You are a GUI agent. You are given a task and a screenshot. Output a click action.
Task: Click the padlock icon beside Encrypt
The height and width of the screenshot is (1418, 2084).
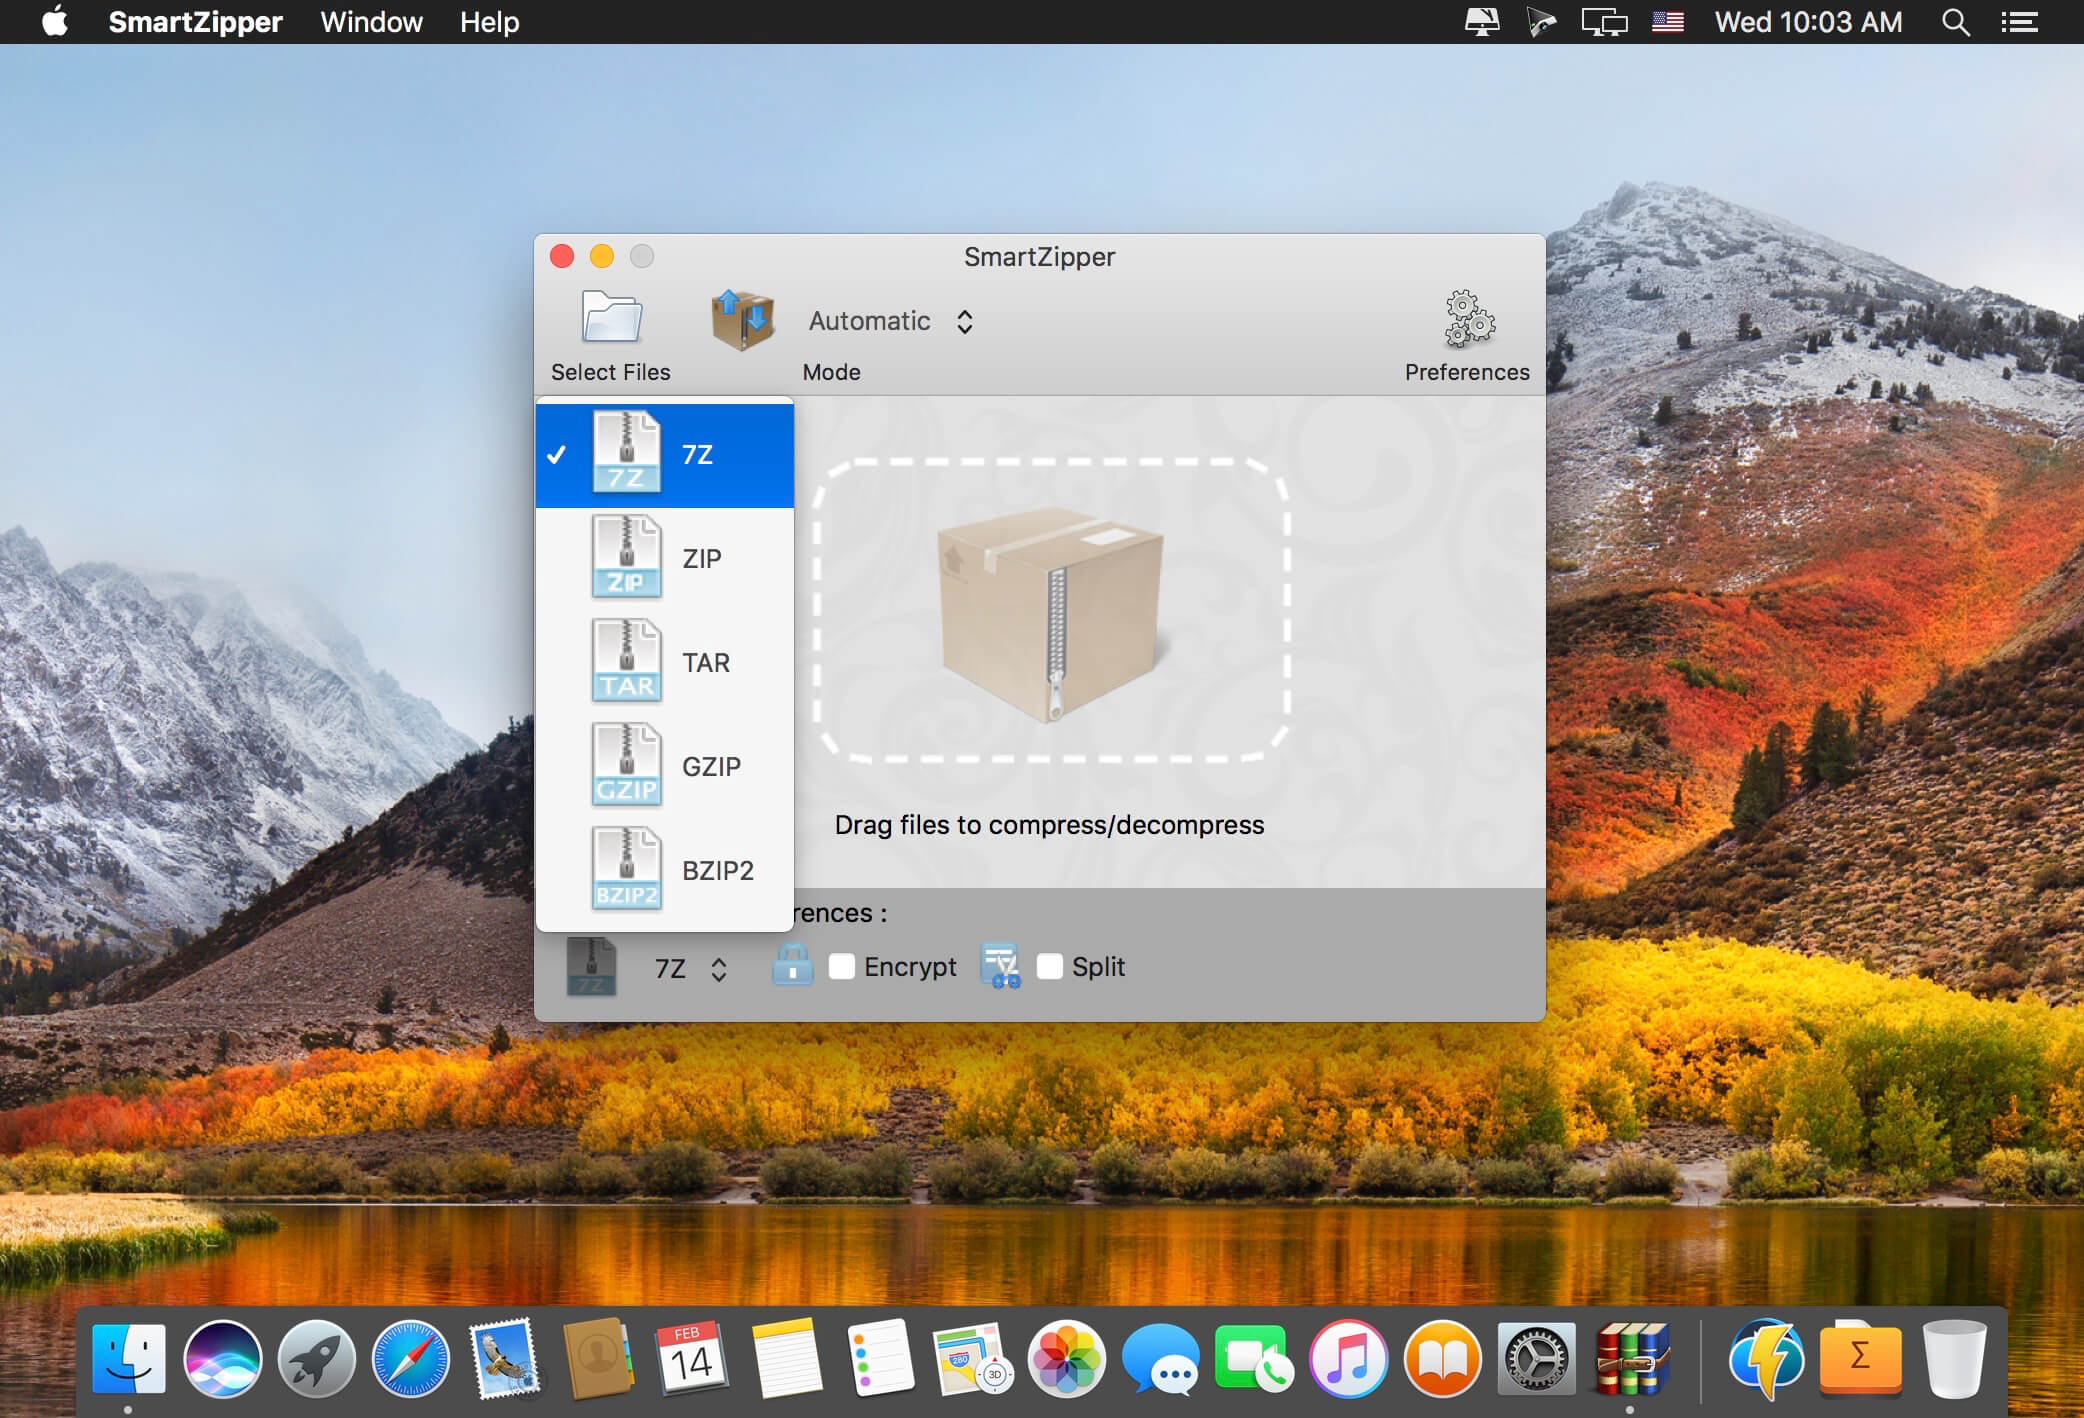(792, 965)
